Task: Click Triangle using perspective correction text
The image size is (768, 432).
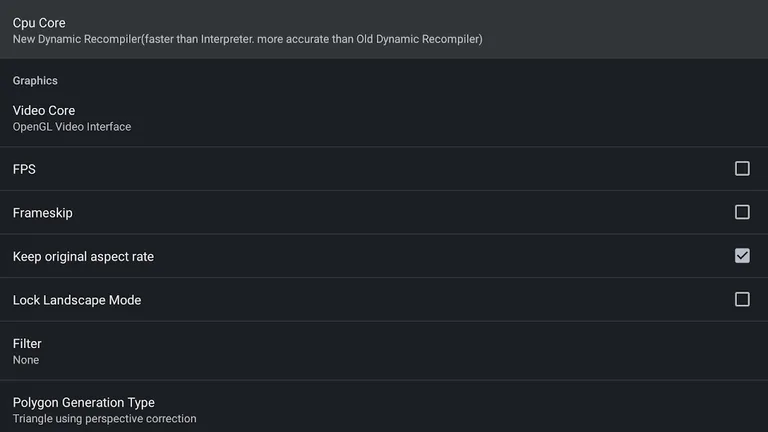Action: pos(105,419)
